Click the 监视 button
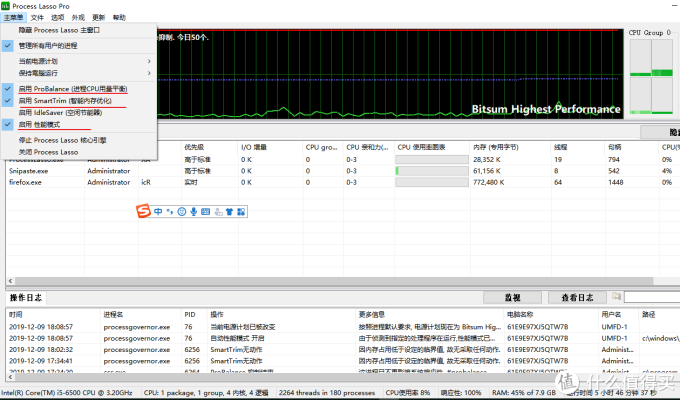Screen dimensions: 680x400 click(513, 298)
